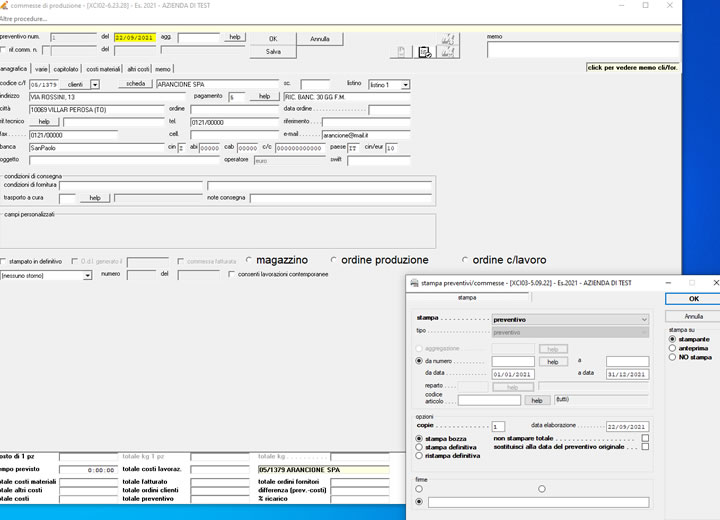Click Annulla in the stampa preventivi dialog
The height and width of the screenshot is (520, 720).
point(693,316)
